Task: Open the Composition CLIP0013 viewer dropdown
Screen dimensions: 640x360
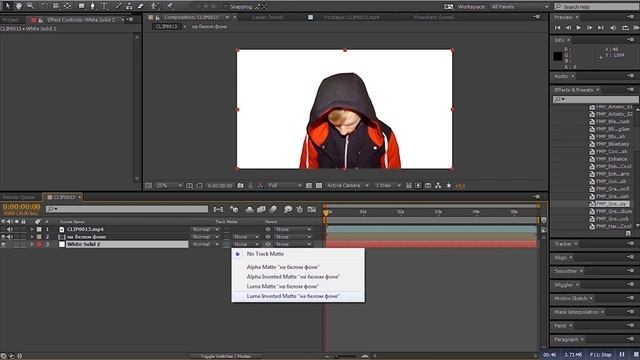Action: (227, 17)
